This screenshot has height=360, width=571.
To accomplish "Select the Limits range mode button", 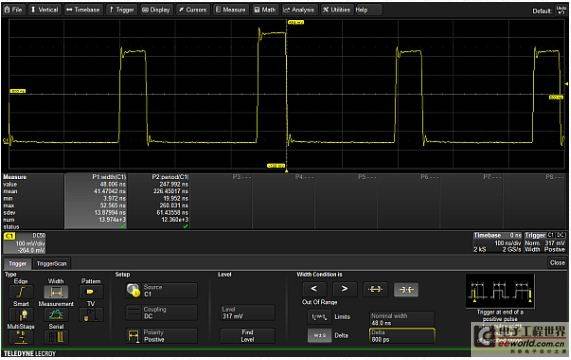I will [319, 317].
